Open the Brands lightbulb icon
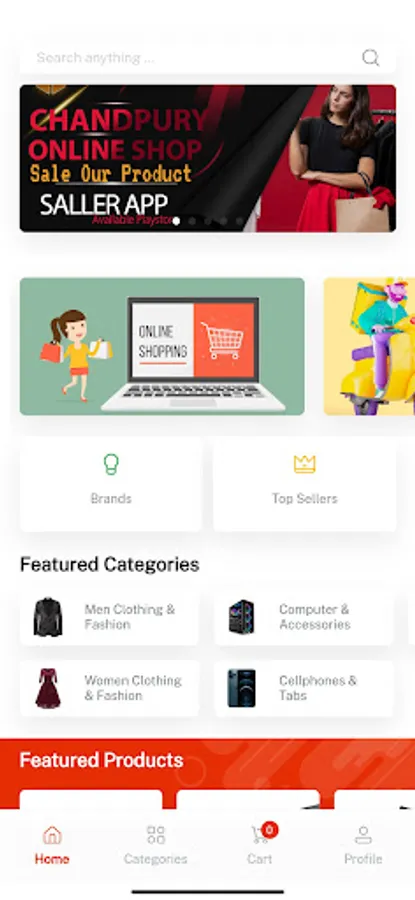 111,464
